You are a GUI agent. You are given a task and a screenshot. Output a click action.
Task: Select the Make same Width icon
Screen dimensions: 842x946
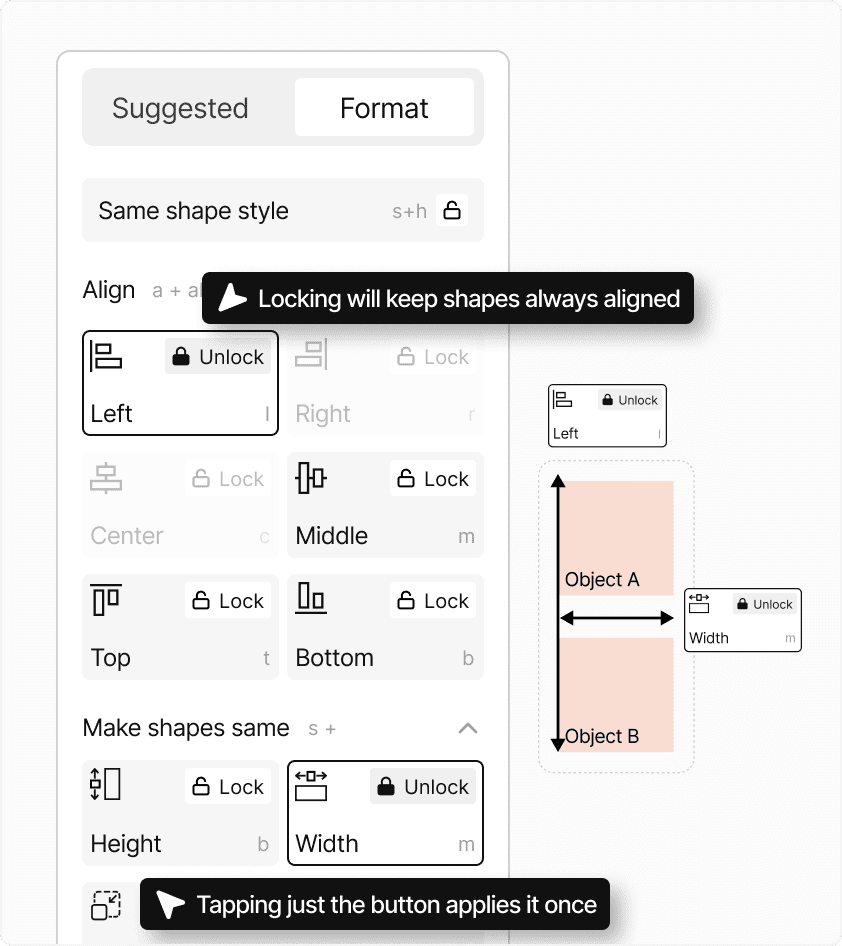pos(310,786)
